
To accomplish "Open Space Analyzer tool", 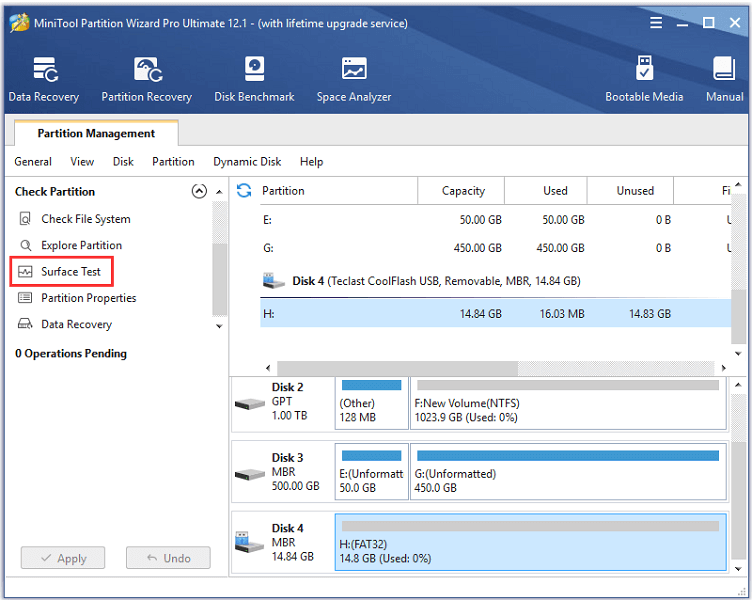I will 354,79.
